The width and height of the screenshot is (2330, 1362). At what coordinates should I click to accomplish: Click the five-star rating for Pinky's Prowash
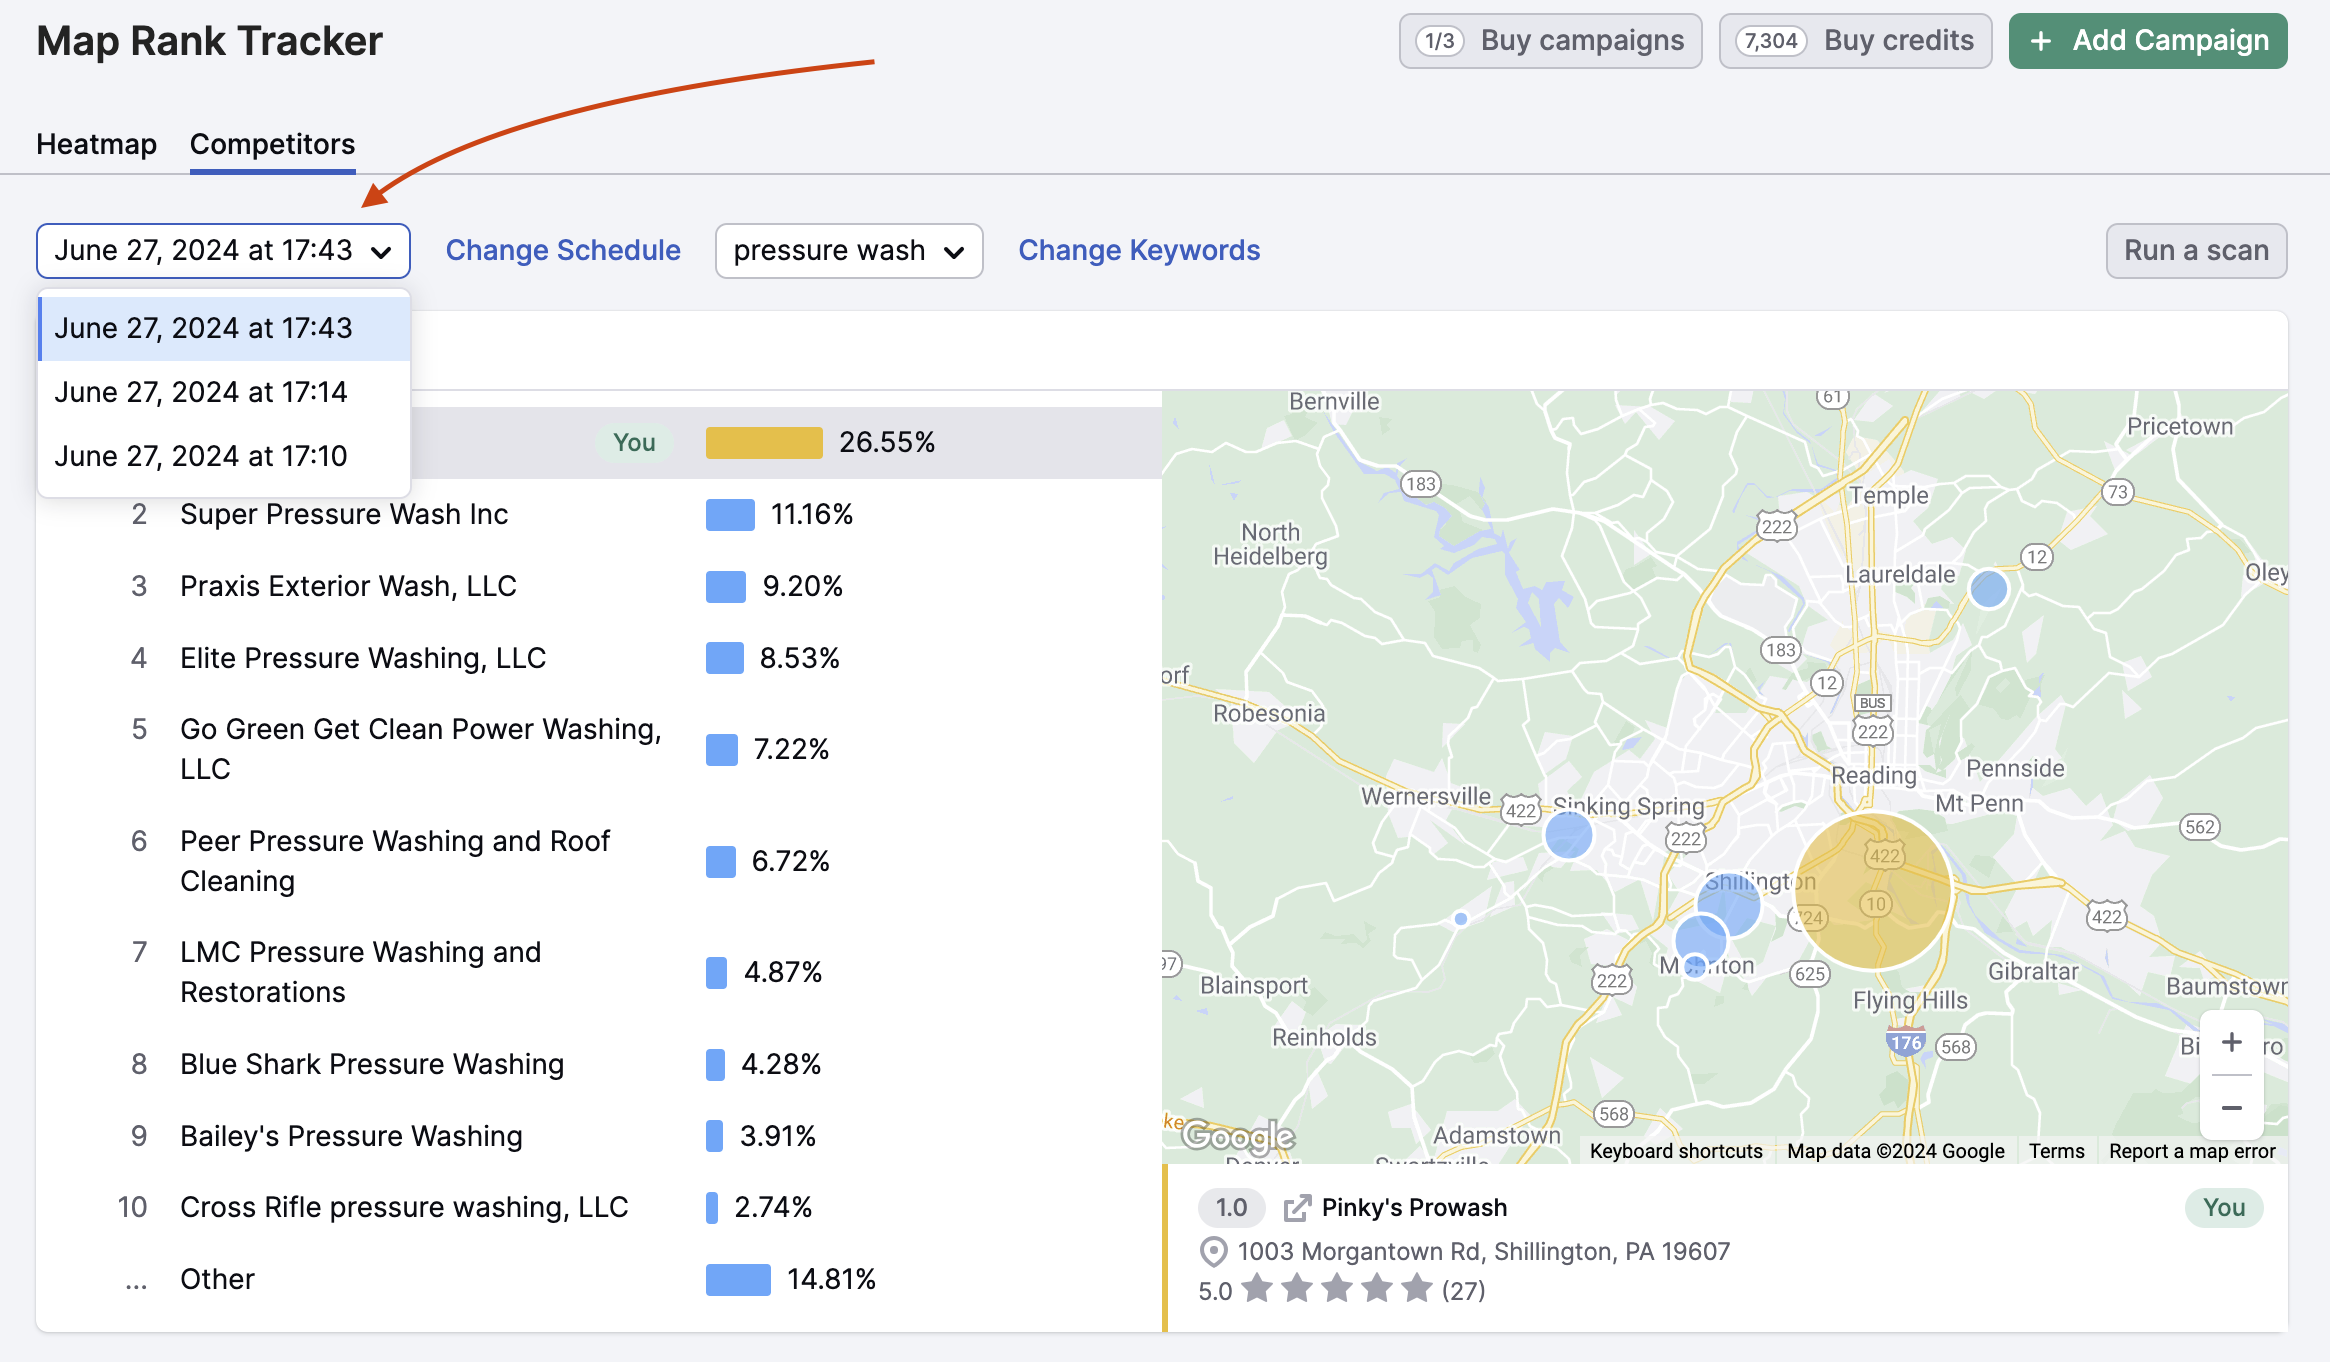pos(1337,1289)
